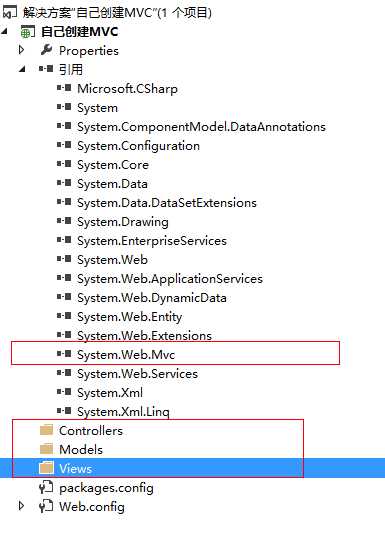Screen dimensions: 385x541
Task: Click the Models folder icon
Action: tap(46, 449)
